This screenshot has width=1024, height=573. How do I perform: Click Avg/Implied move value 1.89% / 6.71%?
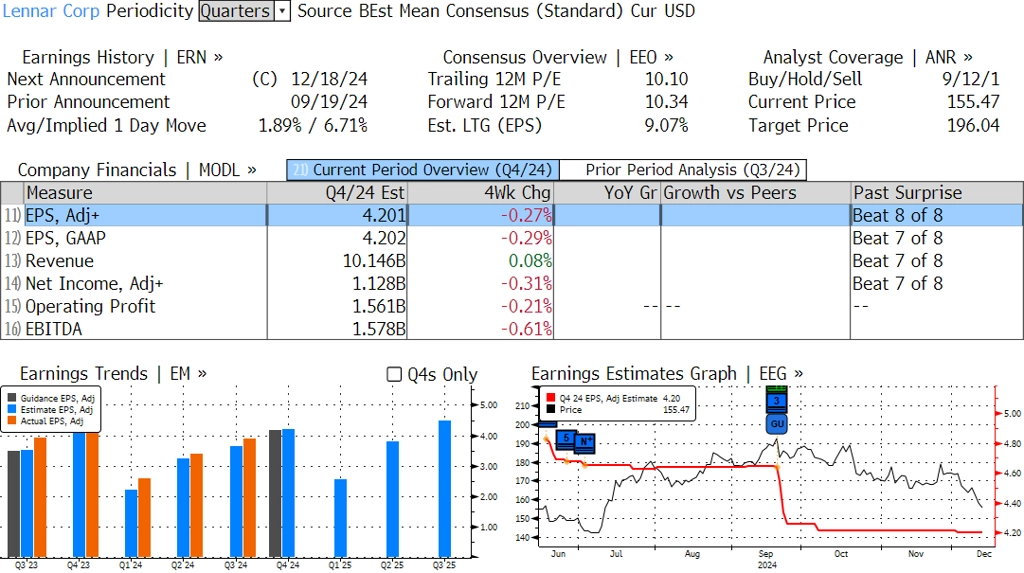(313, 125)
